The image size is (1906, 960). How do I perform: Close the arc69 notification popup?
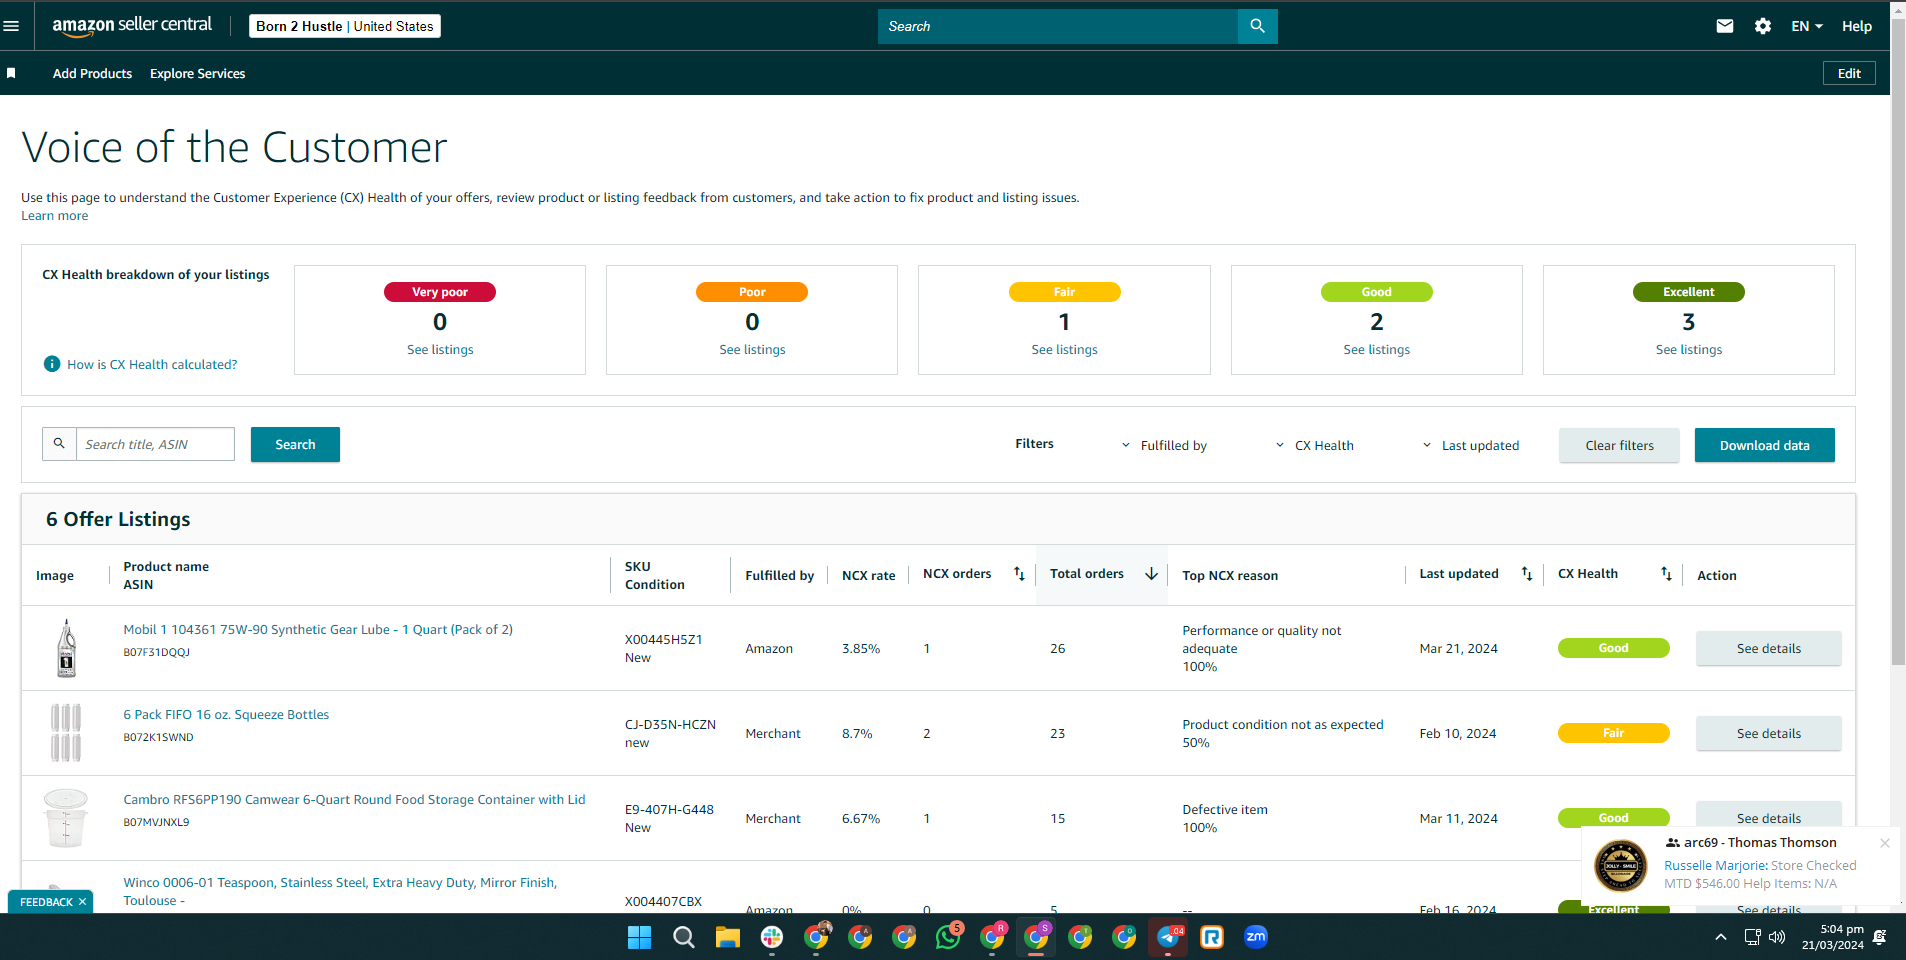point(1884,843)
